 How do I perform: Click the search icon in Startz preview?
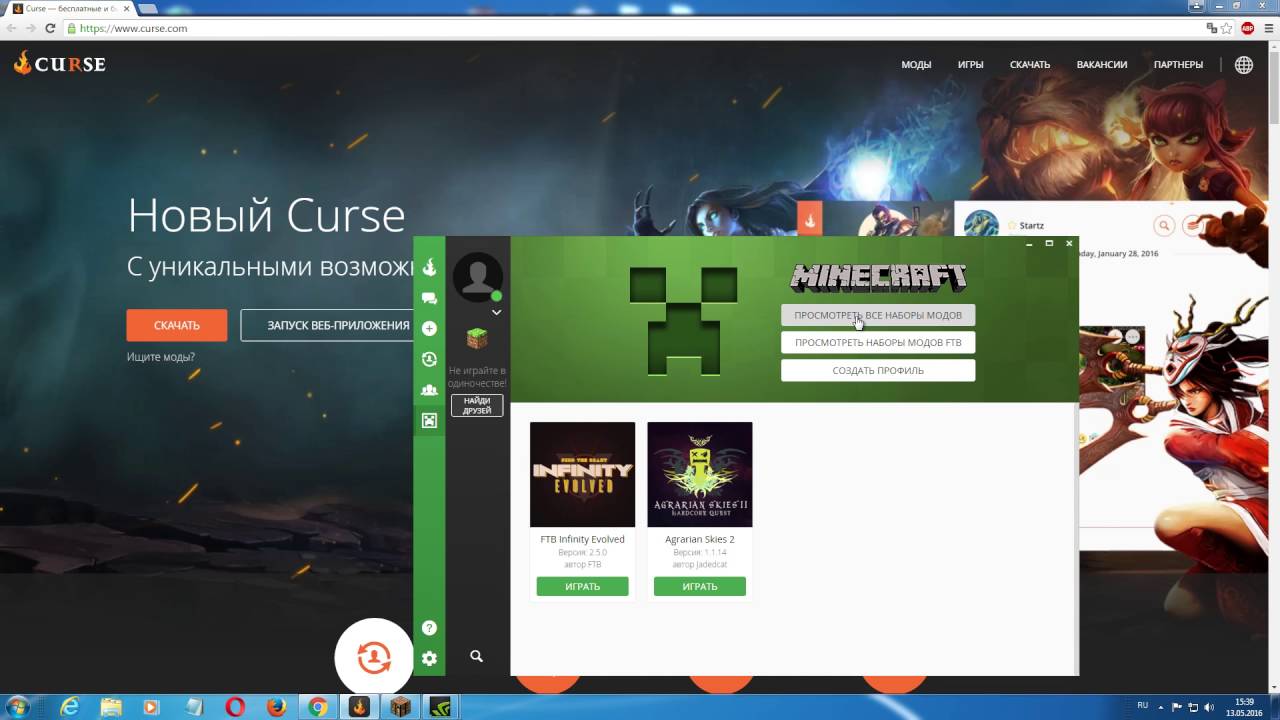pos(1163,226)
